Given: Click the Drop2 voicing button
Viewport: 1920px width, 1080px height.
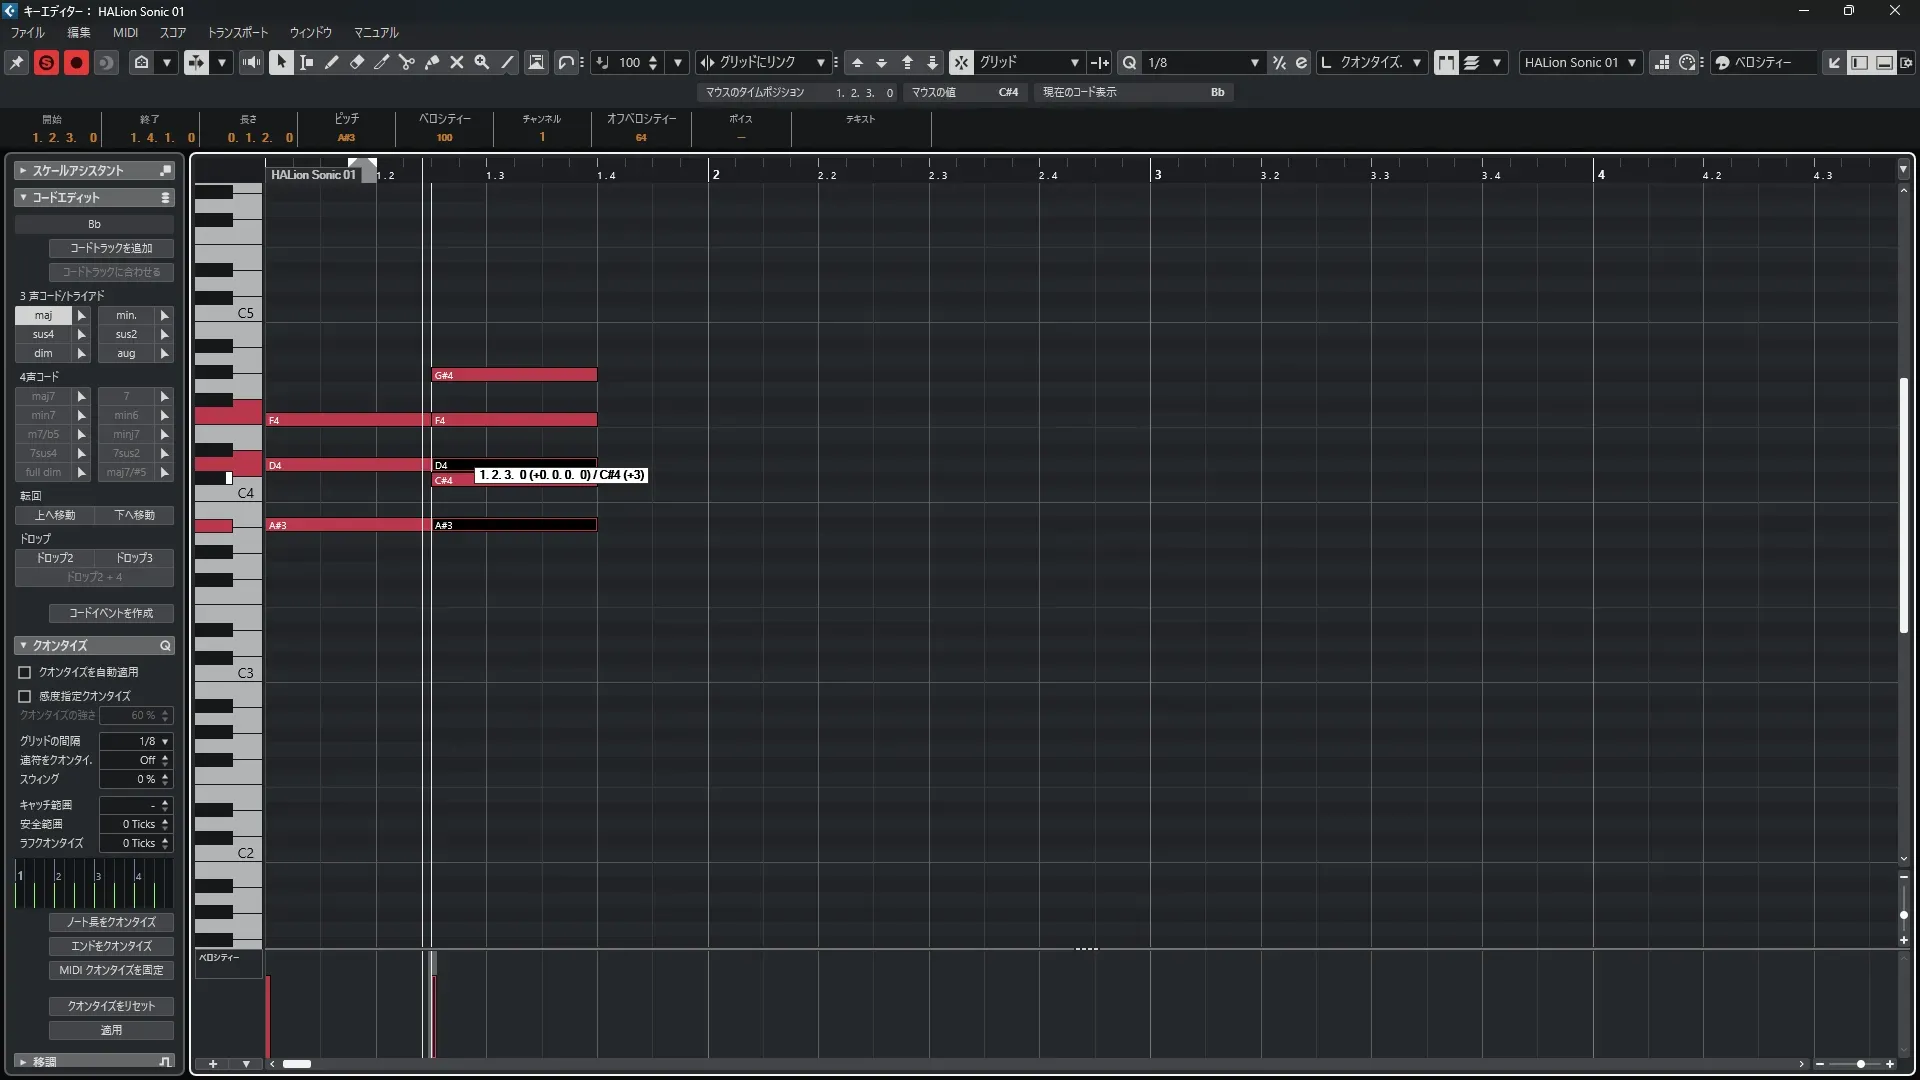Looking at the screenshot, I should (55, 557).
